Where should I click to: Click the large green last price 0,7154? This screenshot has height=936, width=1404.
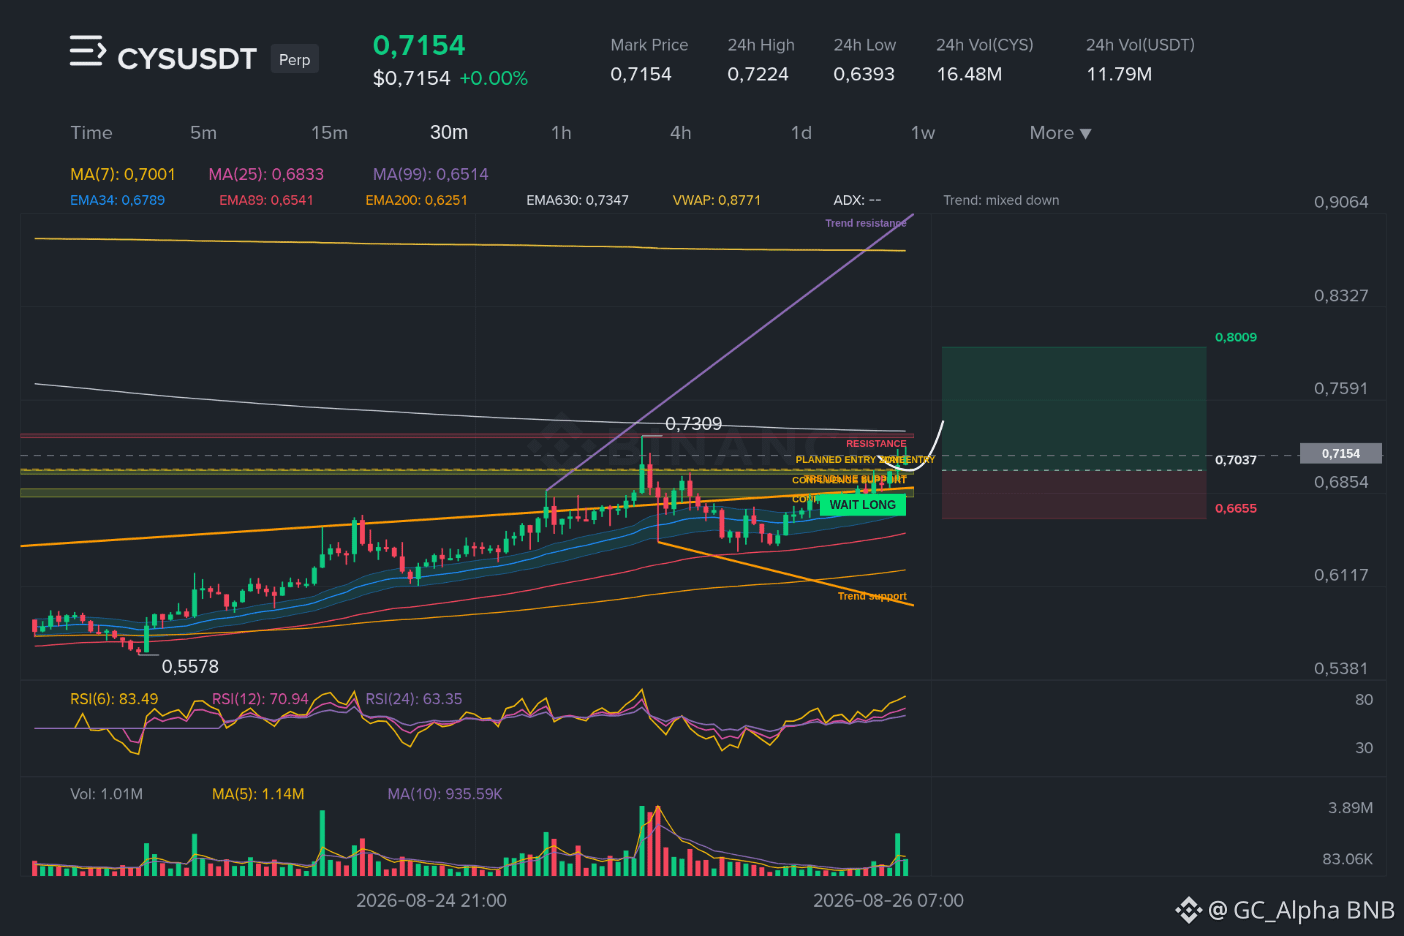419,45
